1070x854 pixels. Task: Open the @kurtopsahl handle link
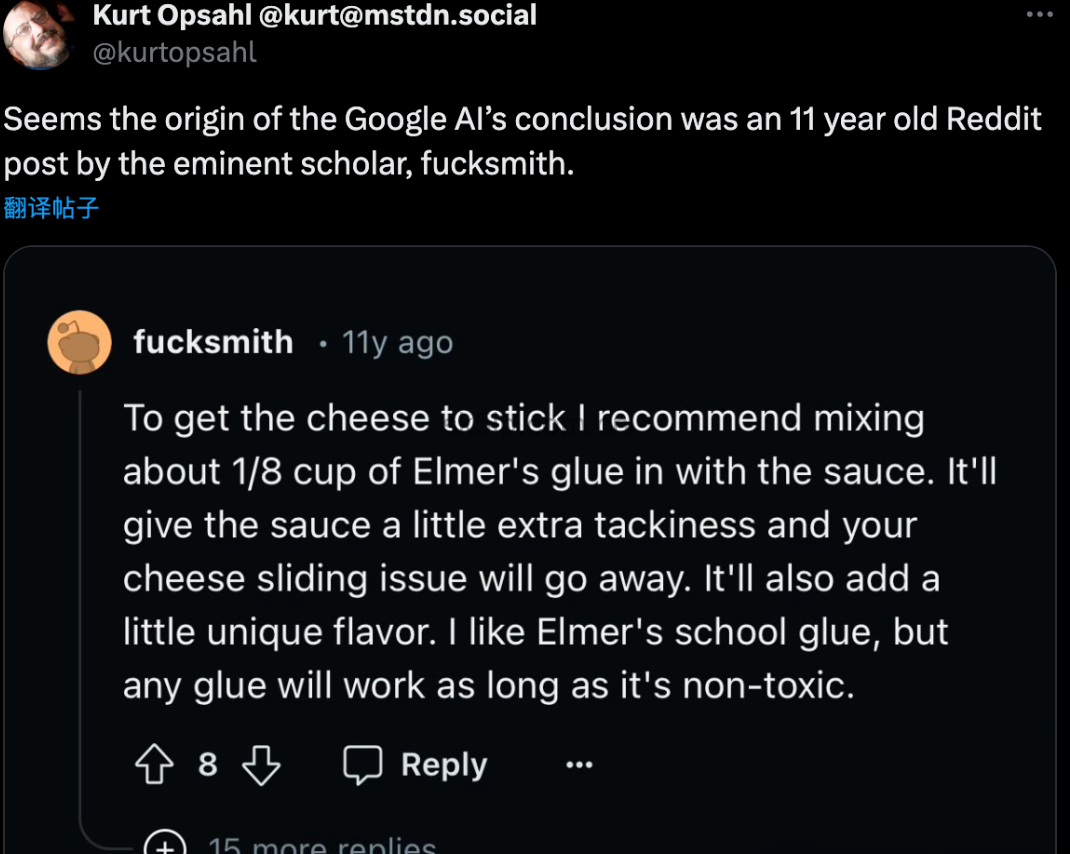tap(175, 52)
